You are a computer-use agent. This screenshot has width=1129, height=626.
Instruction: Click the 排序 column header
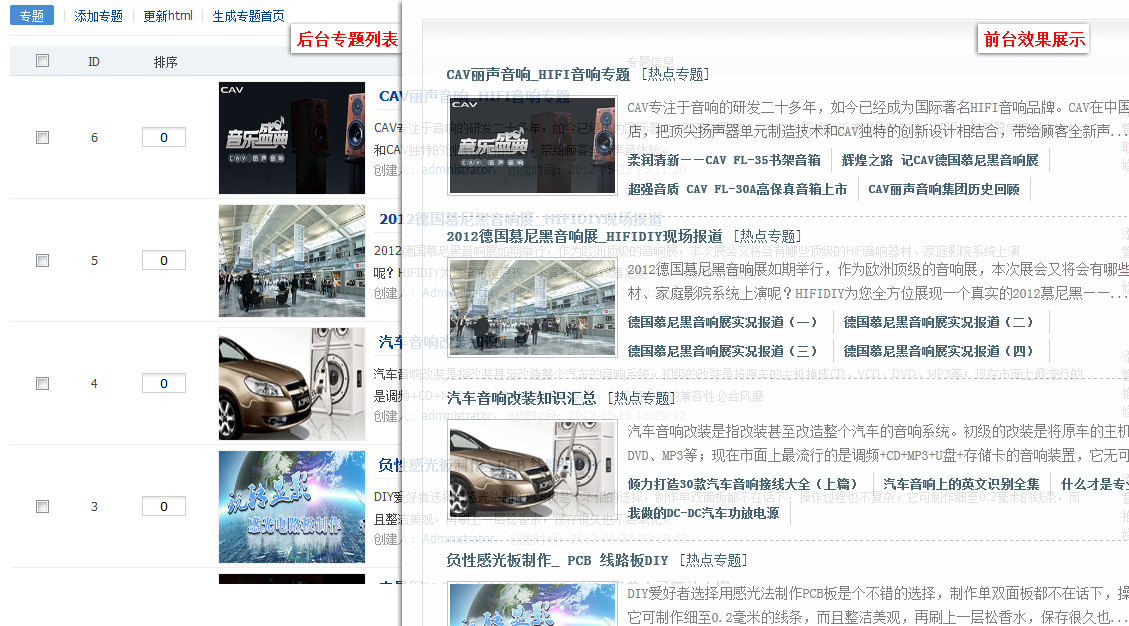(x=166, y=62)
